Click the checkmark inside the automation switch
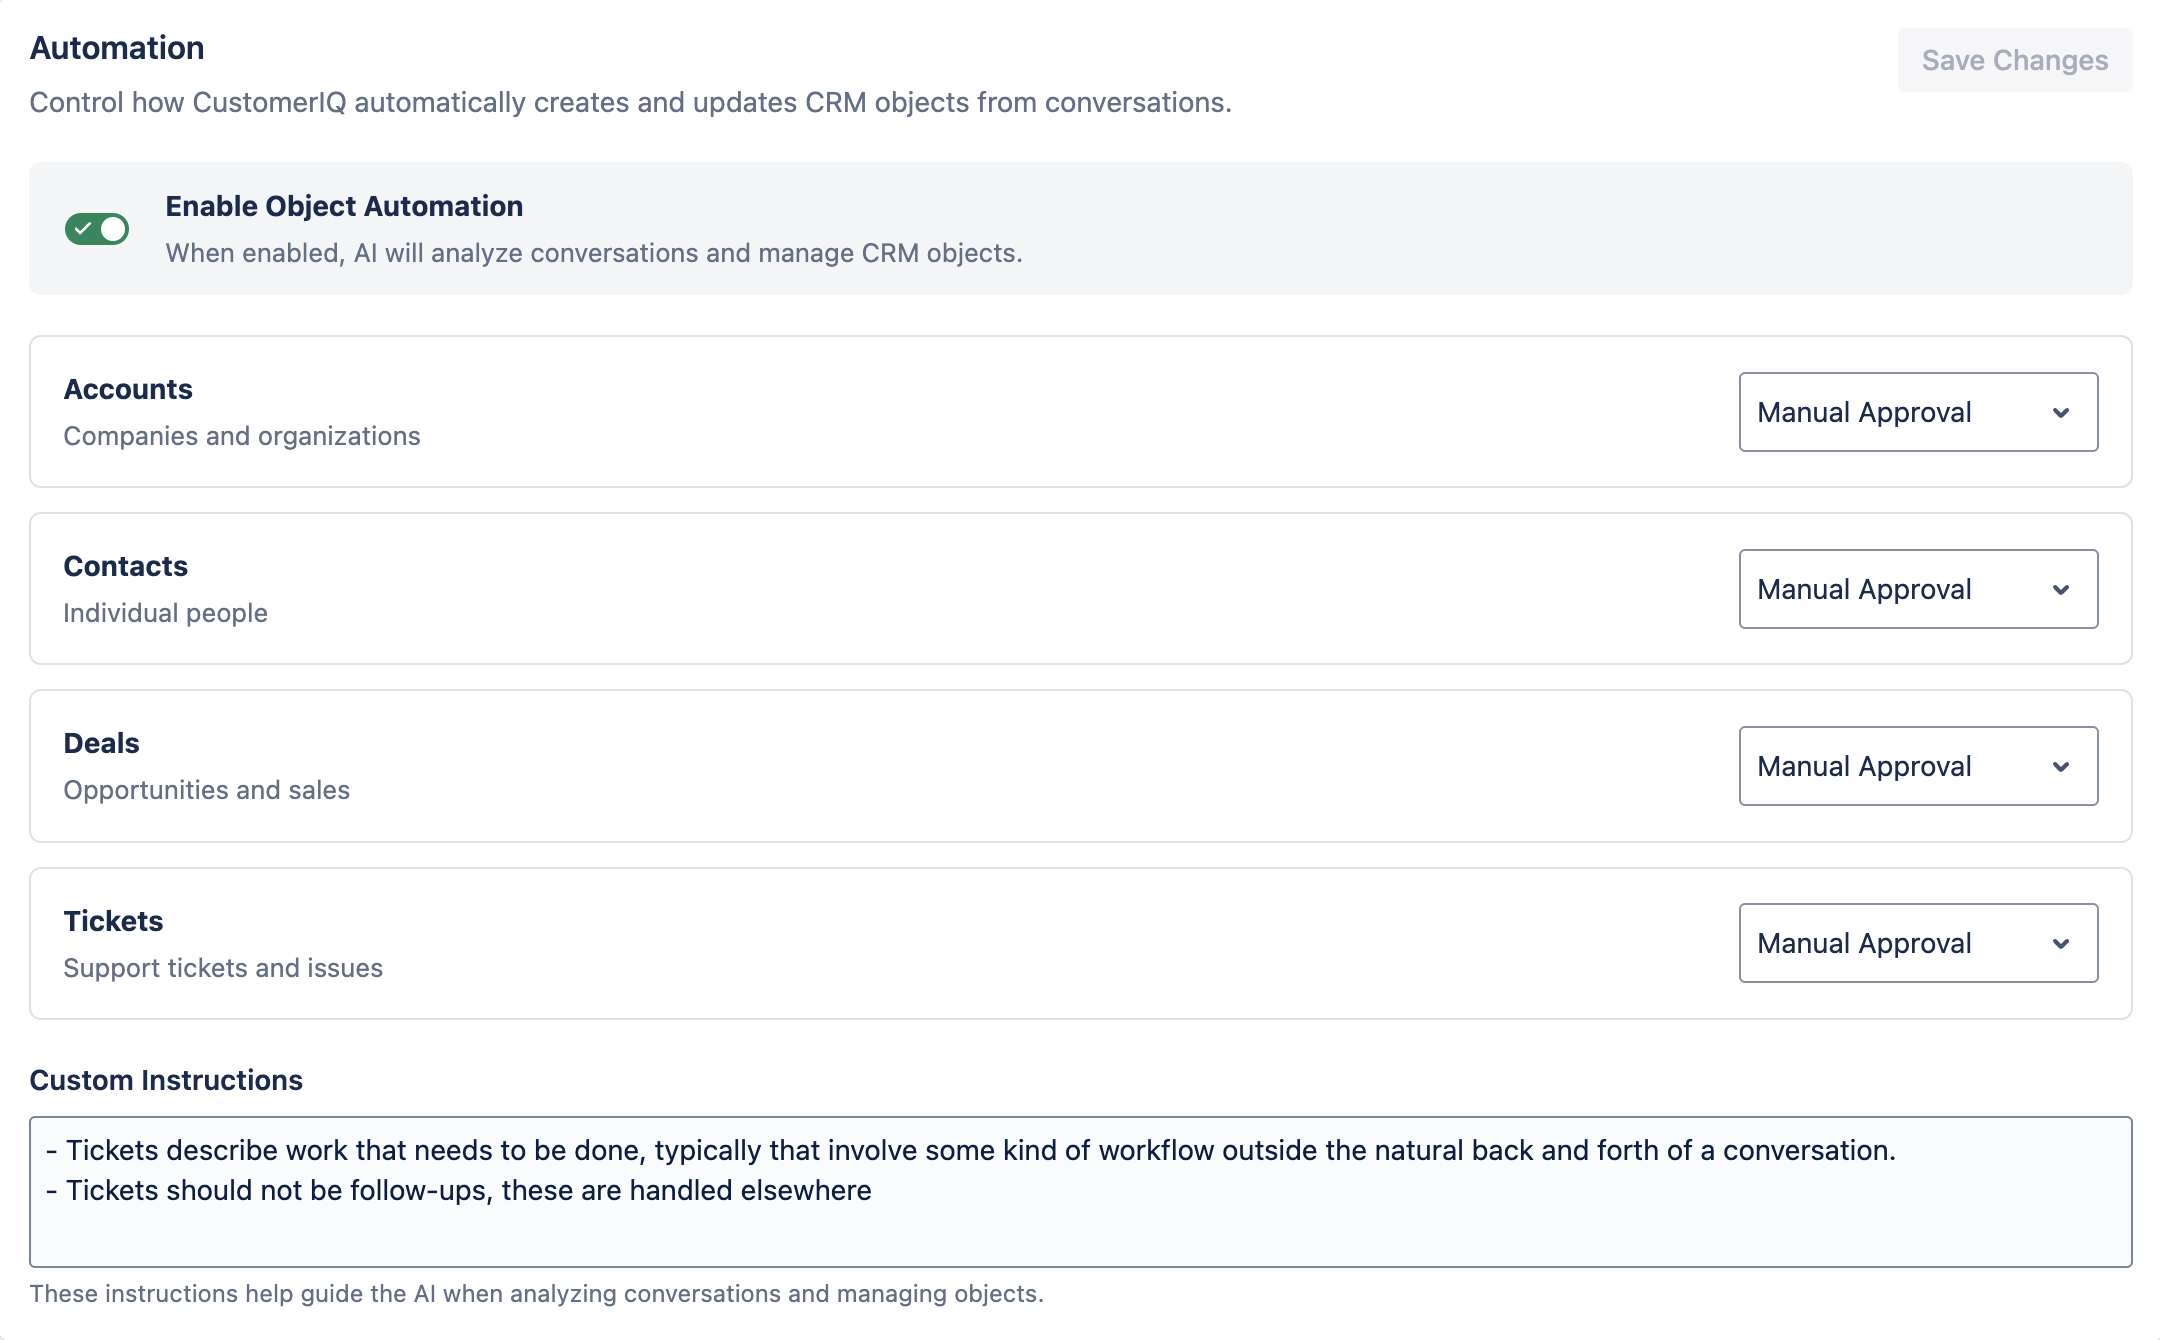2160x1340 pixels. click(x=83, y=229)
